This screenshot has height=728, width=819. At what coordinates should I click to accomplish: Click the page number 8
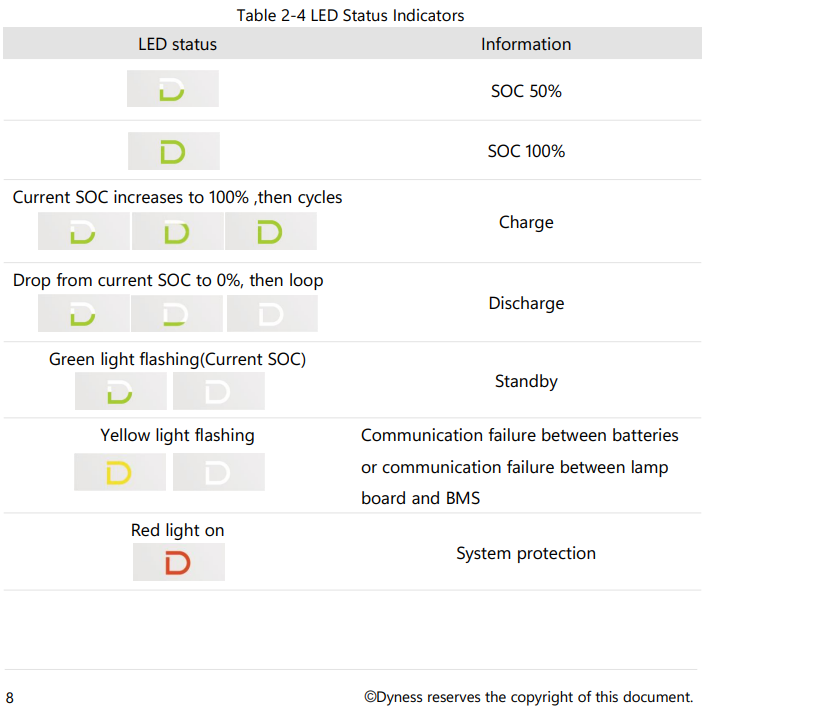click(10, 697)
